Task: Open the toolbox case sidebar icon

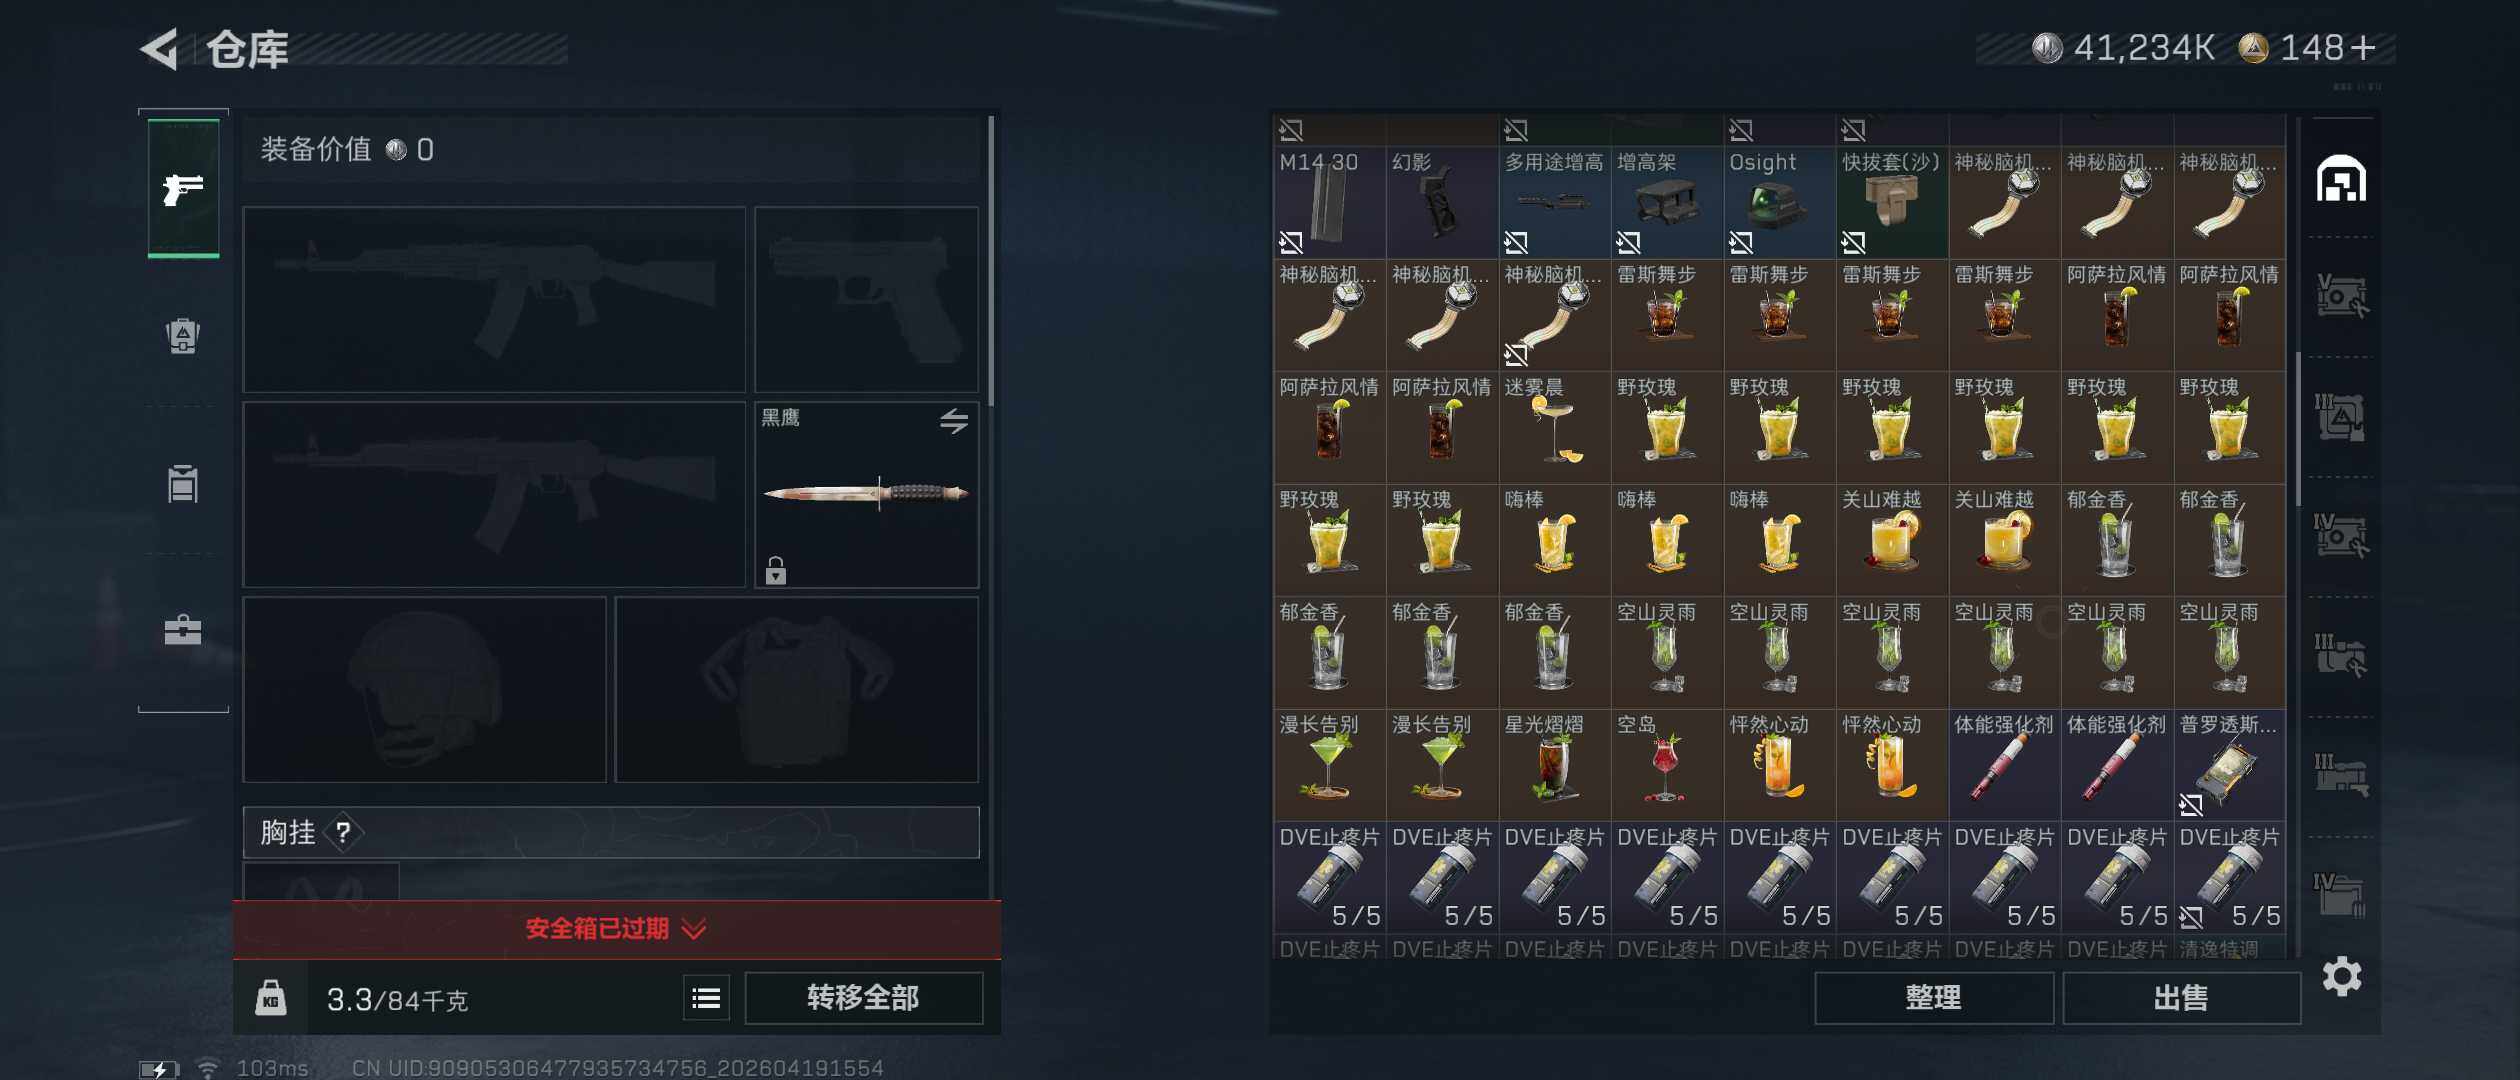Action: click(x=183, y=629)
